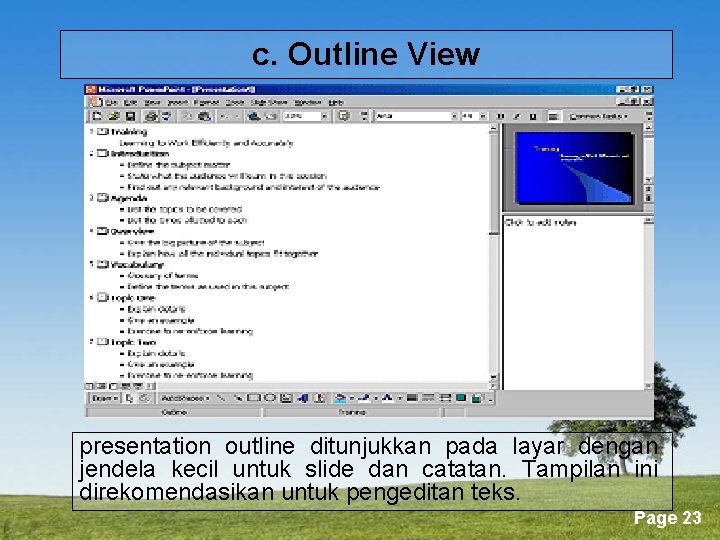Open the Slide Show menu
720x540 pixels.
(269, 102)
